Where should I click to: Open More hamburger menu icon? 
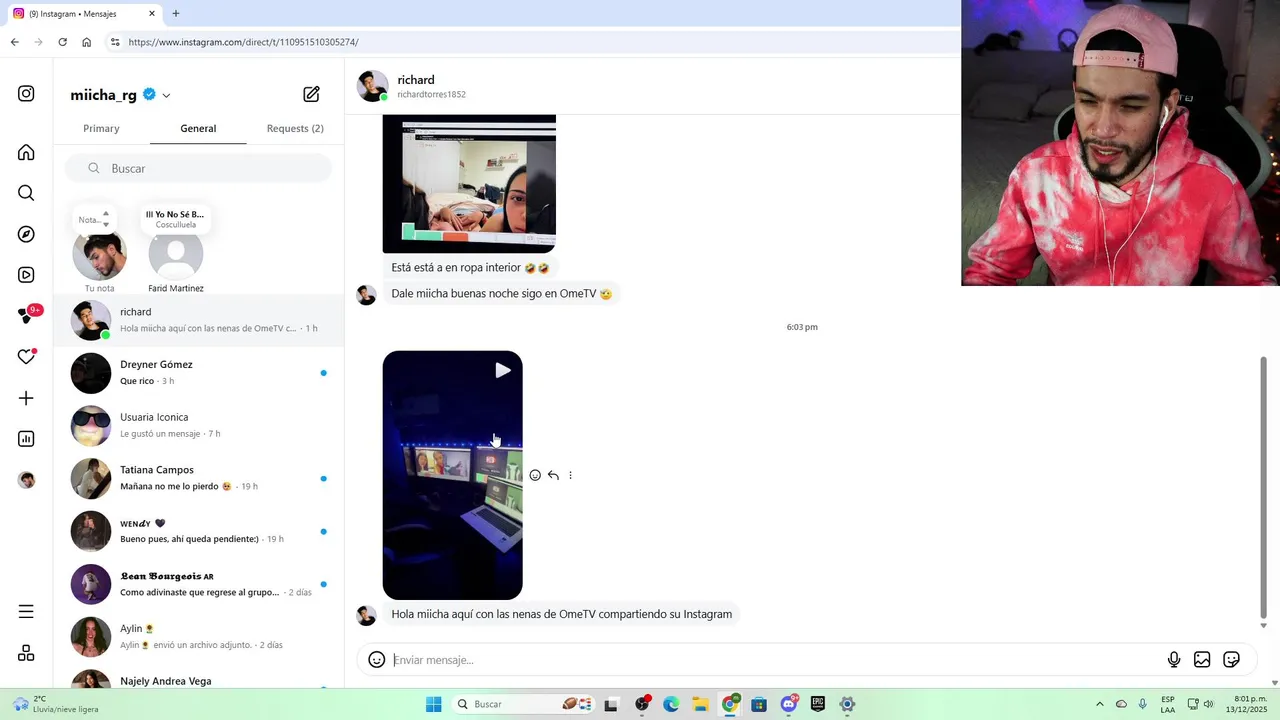tap(26, 612)
